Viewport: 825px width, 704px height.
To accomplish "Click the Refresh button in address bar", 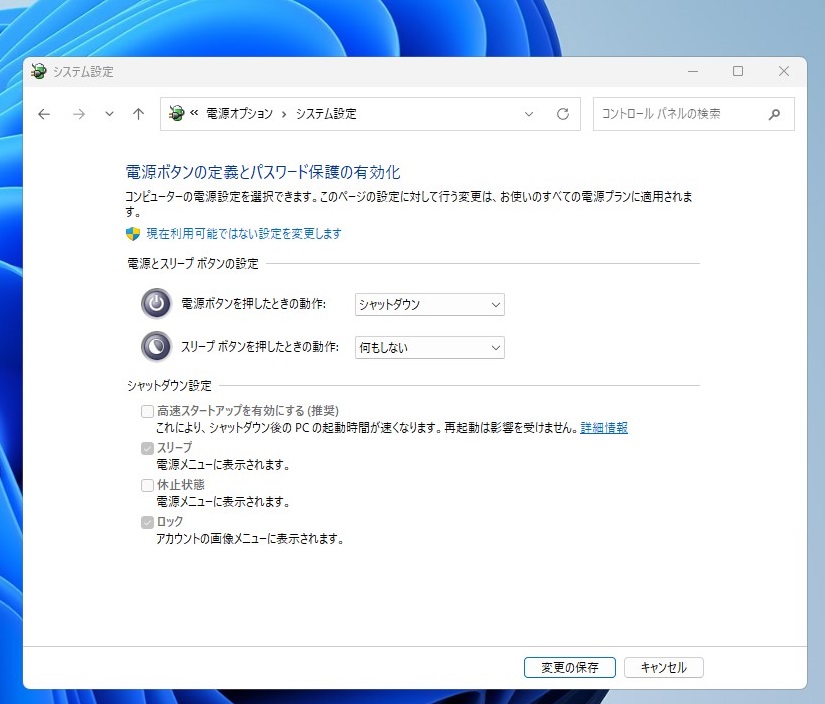I will (x=563, y=114).
